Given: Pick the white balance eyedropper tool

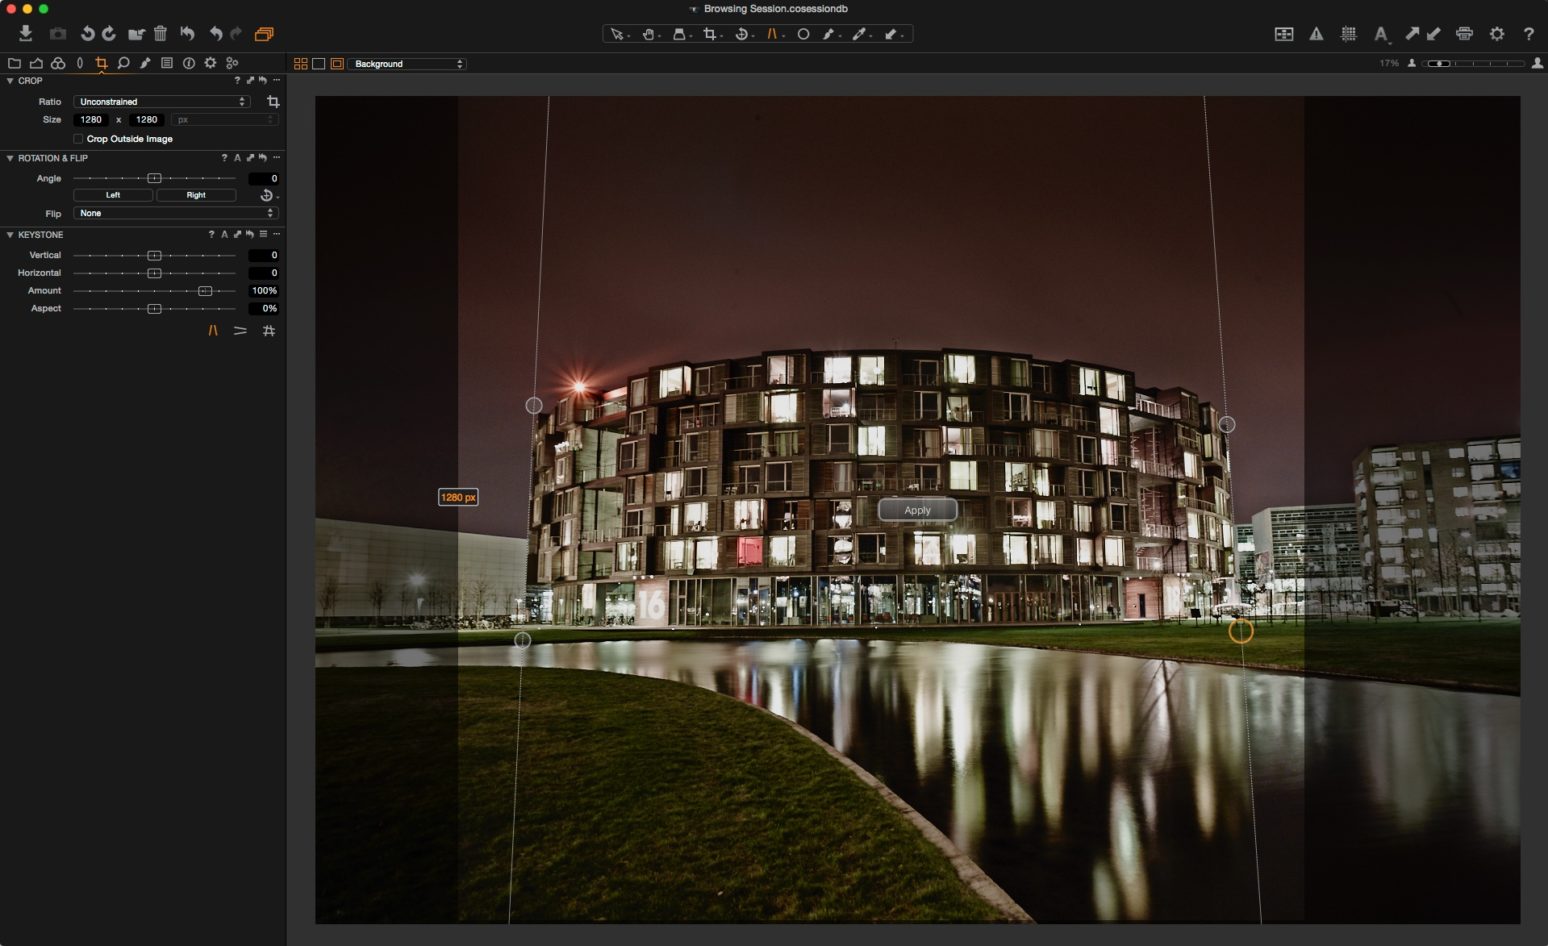Looking at the screenshot, I should [860, 34].
